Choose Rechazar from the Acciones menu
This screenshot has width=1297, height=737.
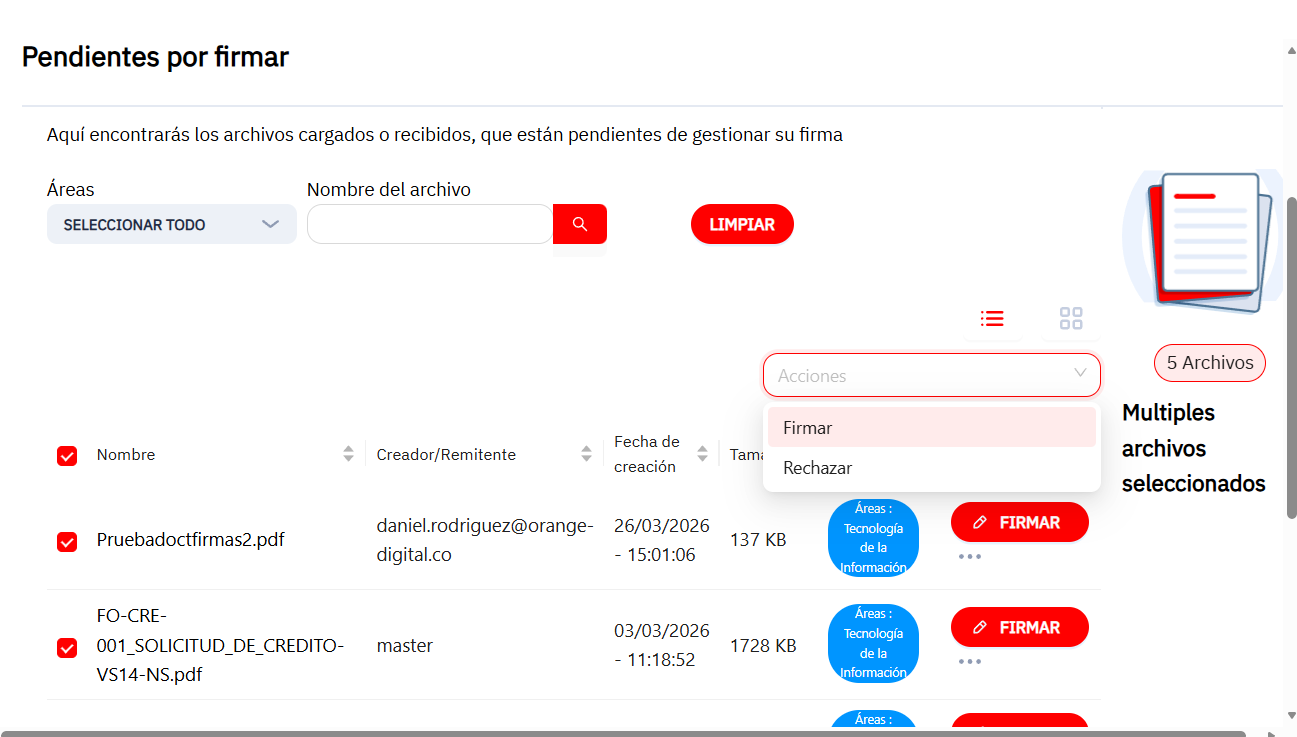coord(931,468)
